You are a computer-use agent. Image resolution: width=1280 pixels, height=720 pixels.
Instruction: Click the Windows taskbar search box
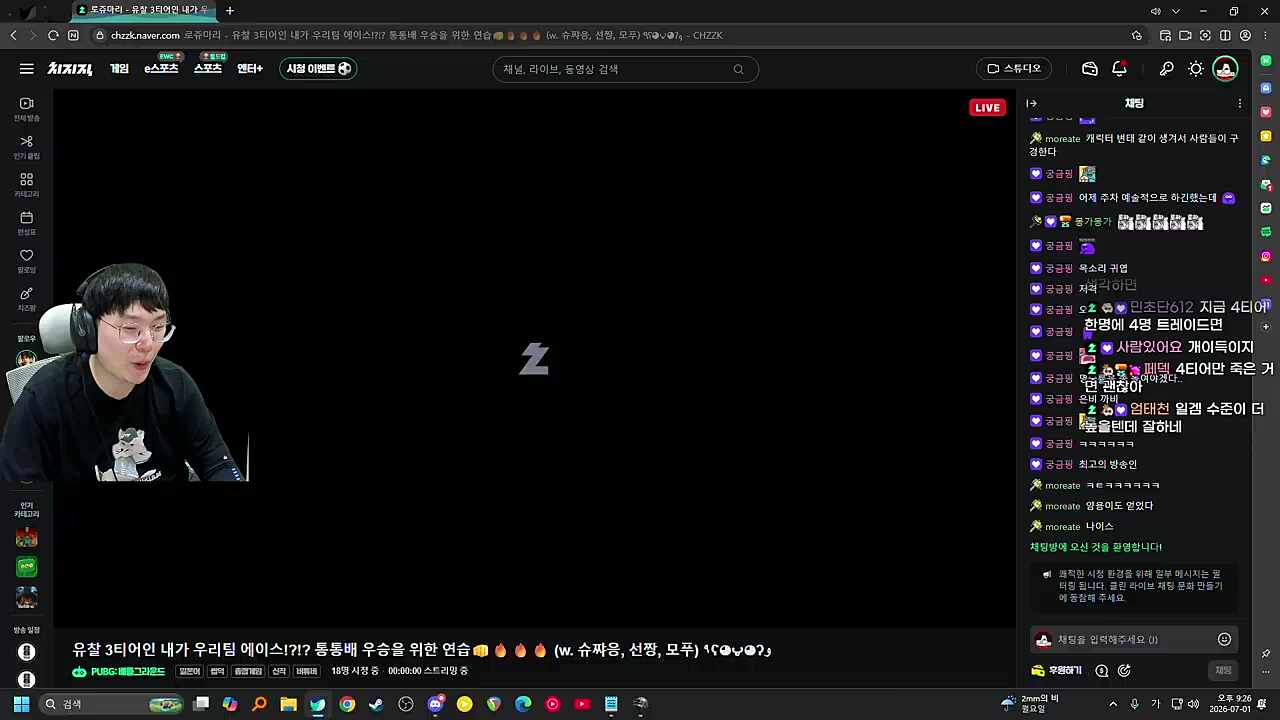112,704
